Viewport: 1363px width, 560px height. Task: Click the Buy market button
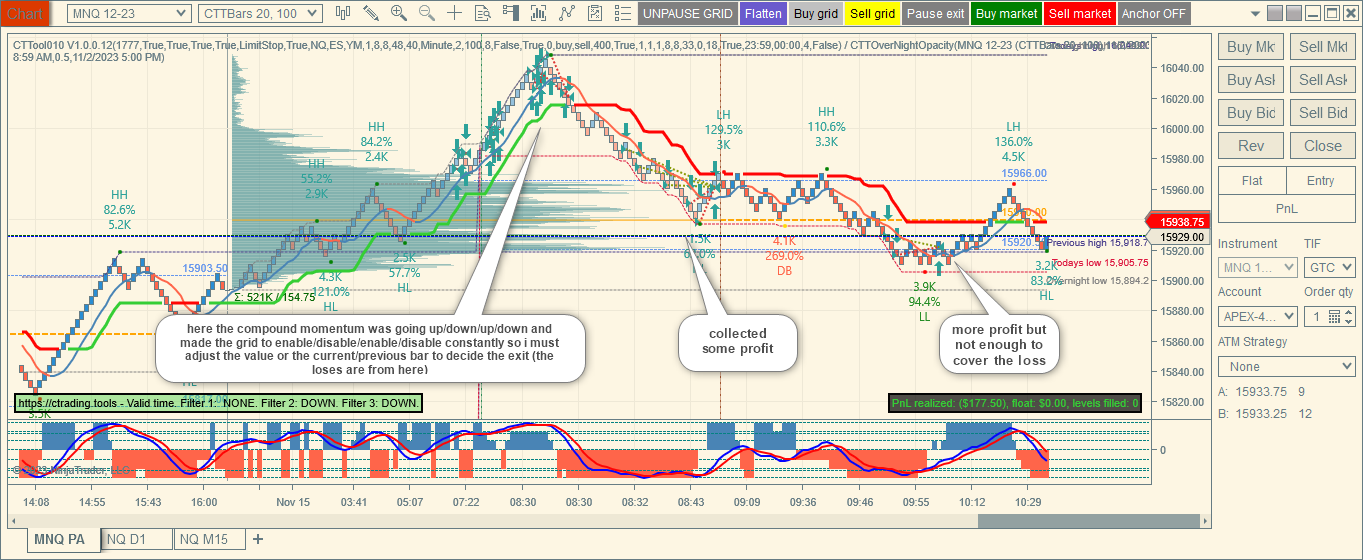tap(1006, 14)
